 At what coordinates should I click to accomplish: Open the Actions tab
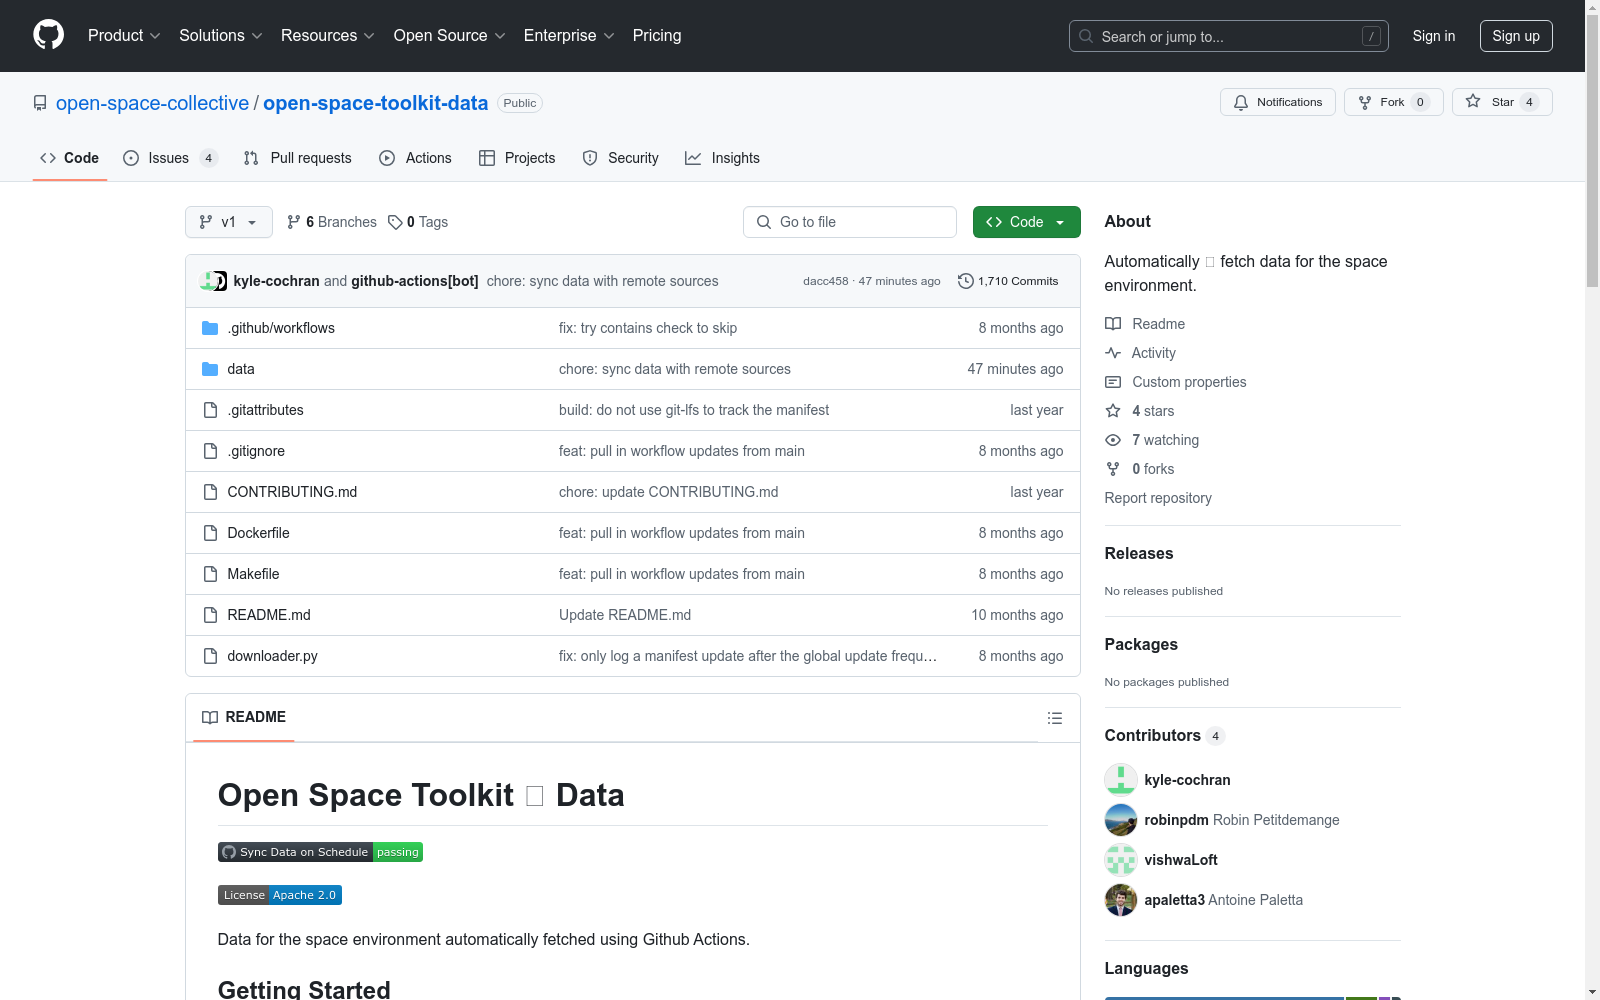point(416,158)
